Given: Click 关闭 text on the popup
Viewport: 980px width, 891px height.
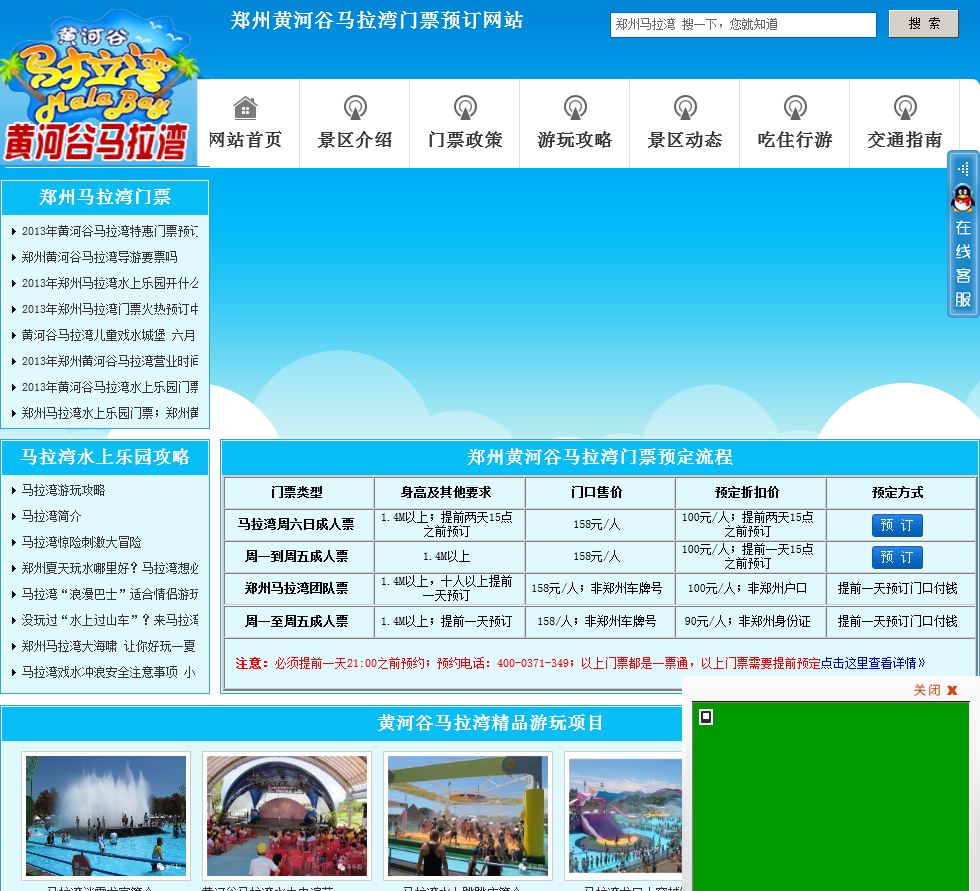Looking at the screenshot, I should pos(927,690).
